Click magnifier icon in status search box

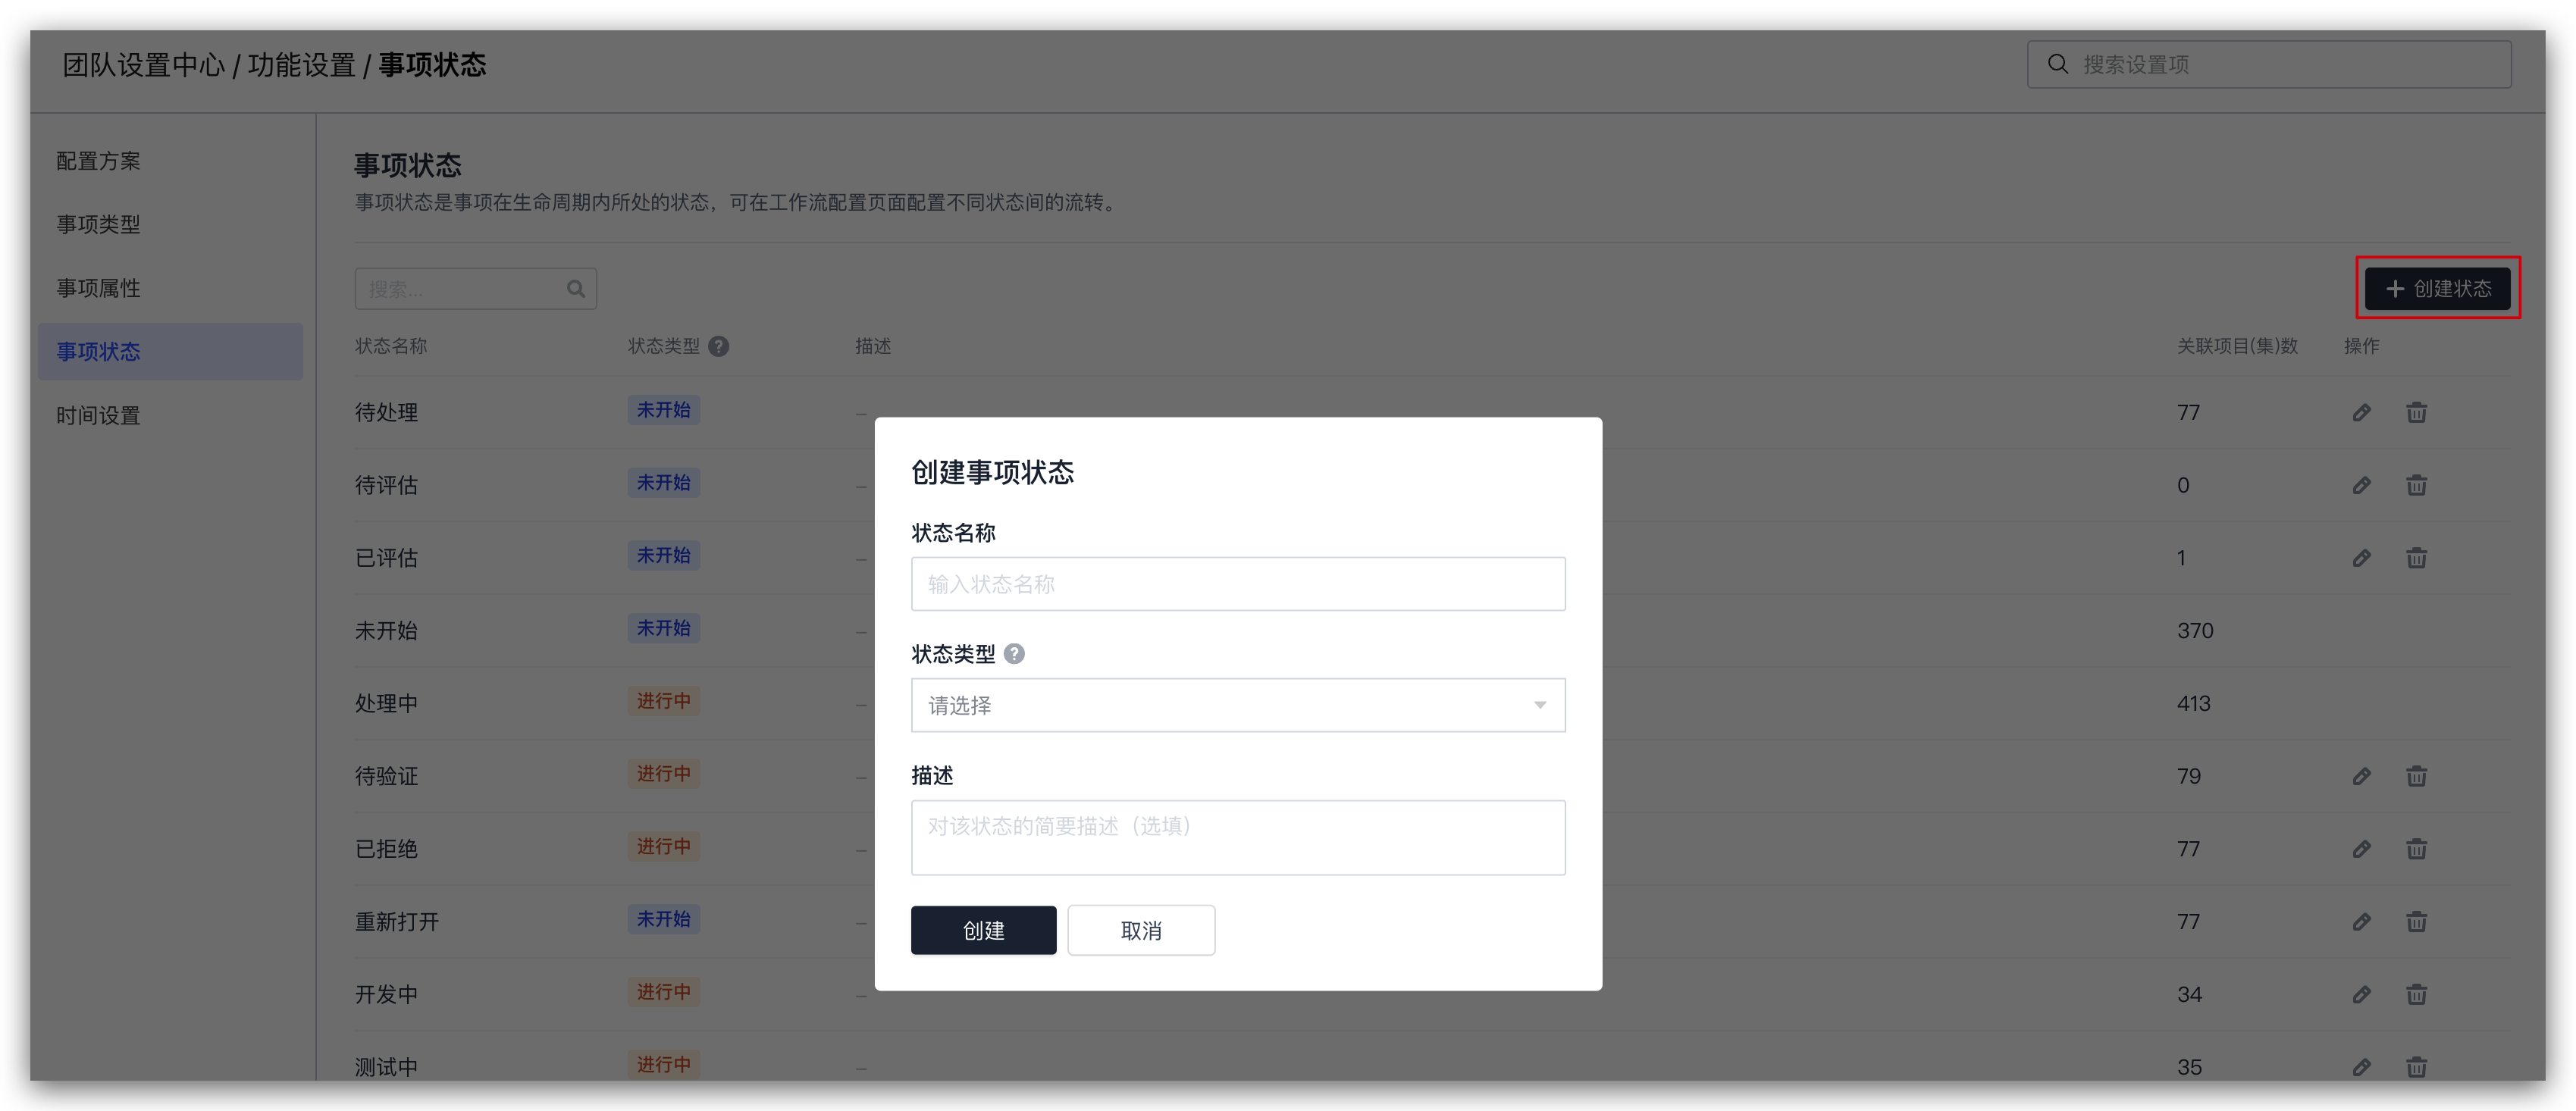point(576,289)
